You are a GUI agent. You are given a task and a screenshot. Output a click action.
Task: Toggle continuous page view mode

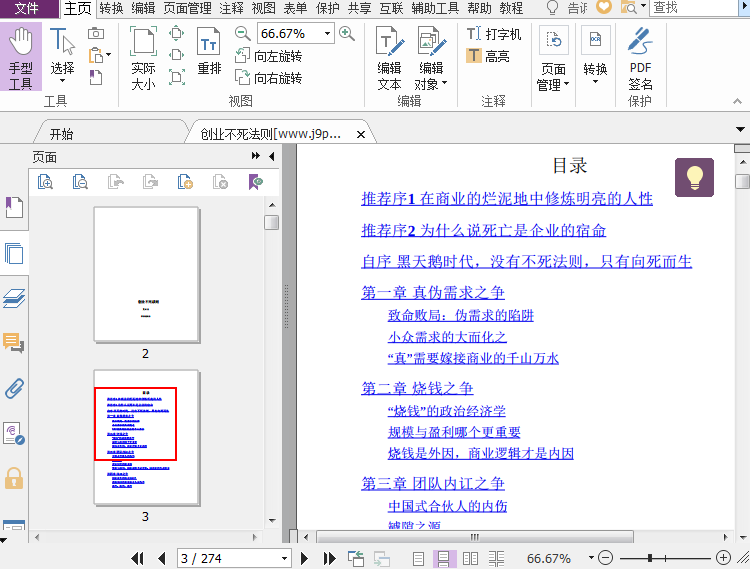(443, 558)
